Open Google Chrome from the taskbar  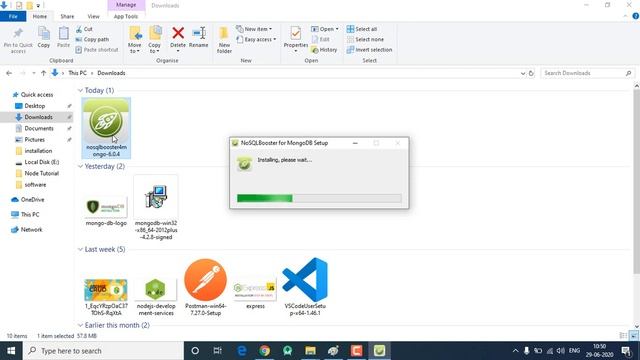pyautogui.click(x=264, y=351)
